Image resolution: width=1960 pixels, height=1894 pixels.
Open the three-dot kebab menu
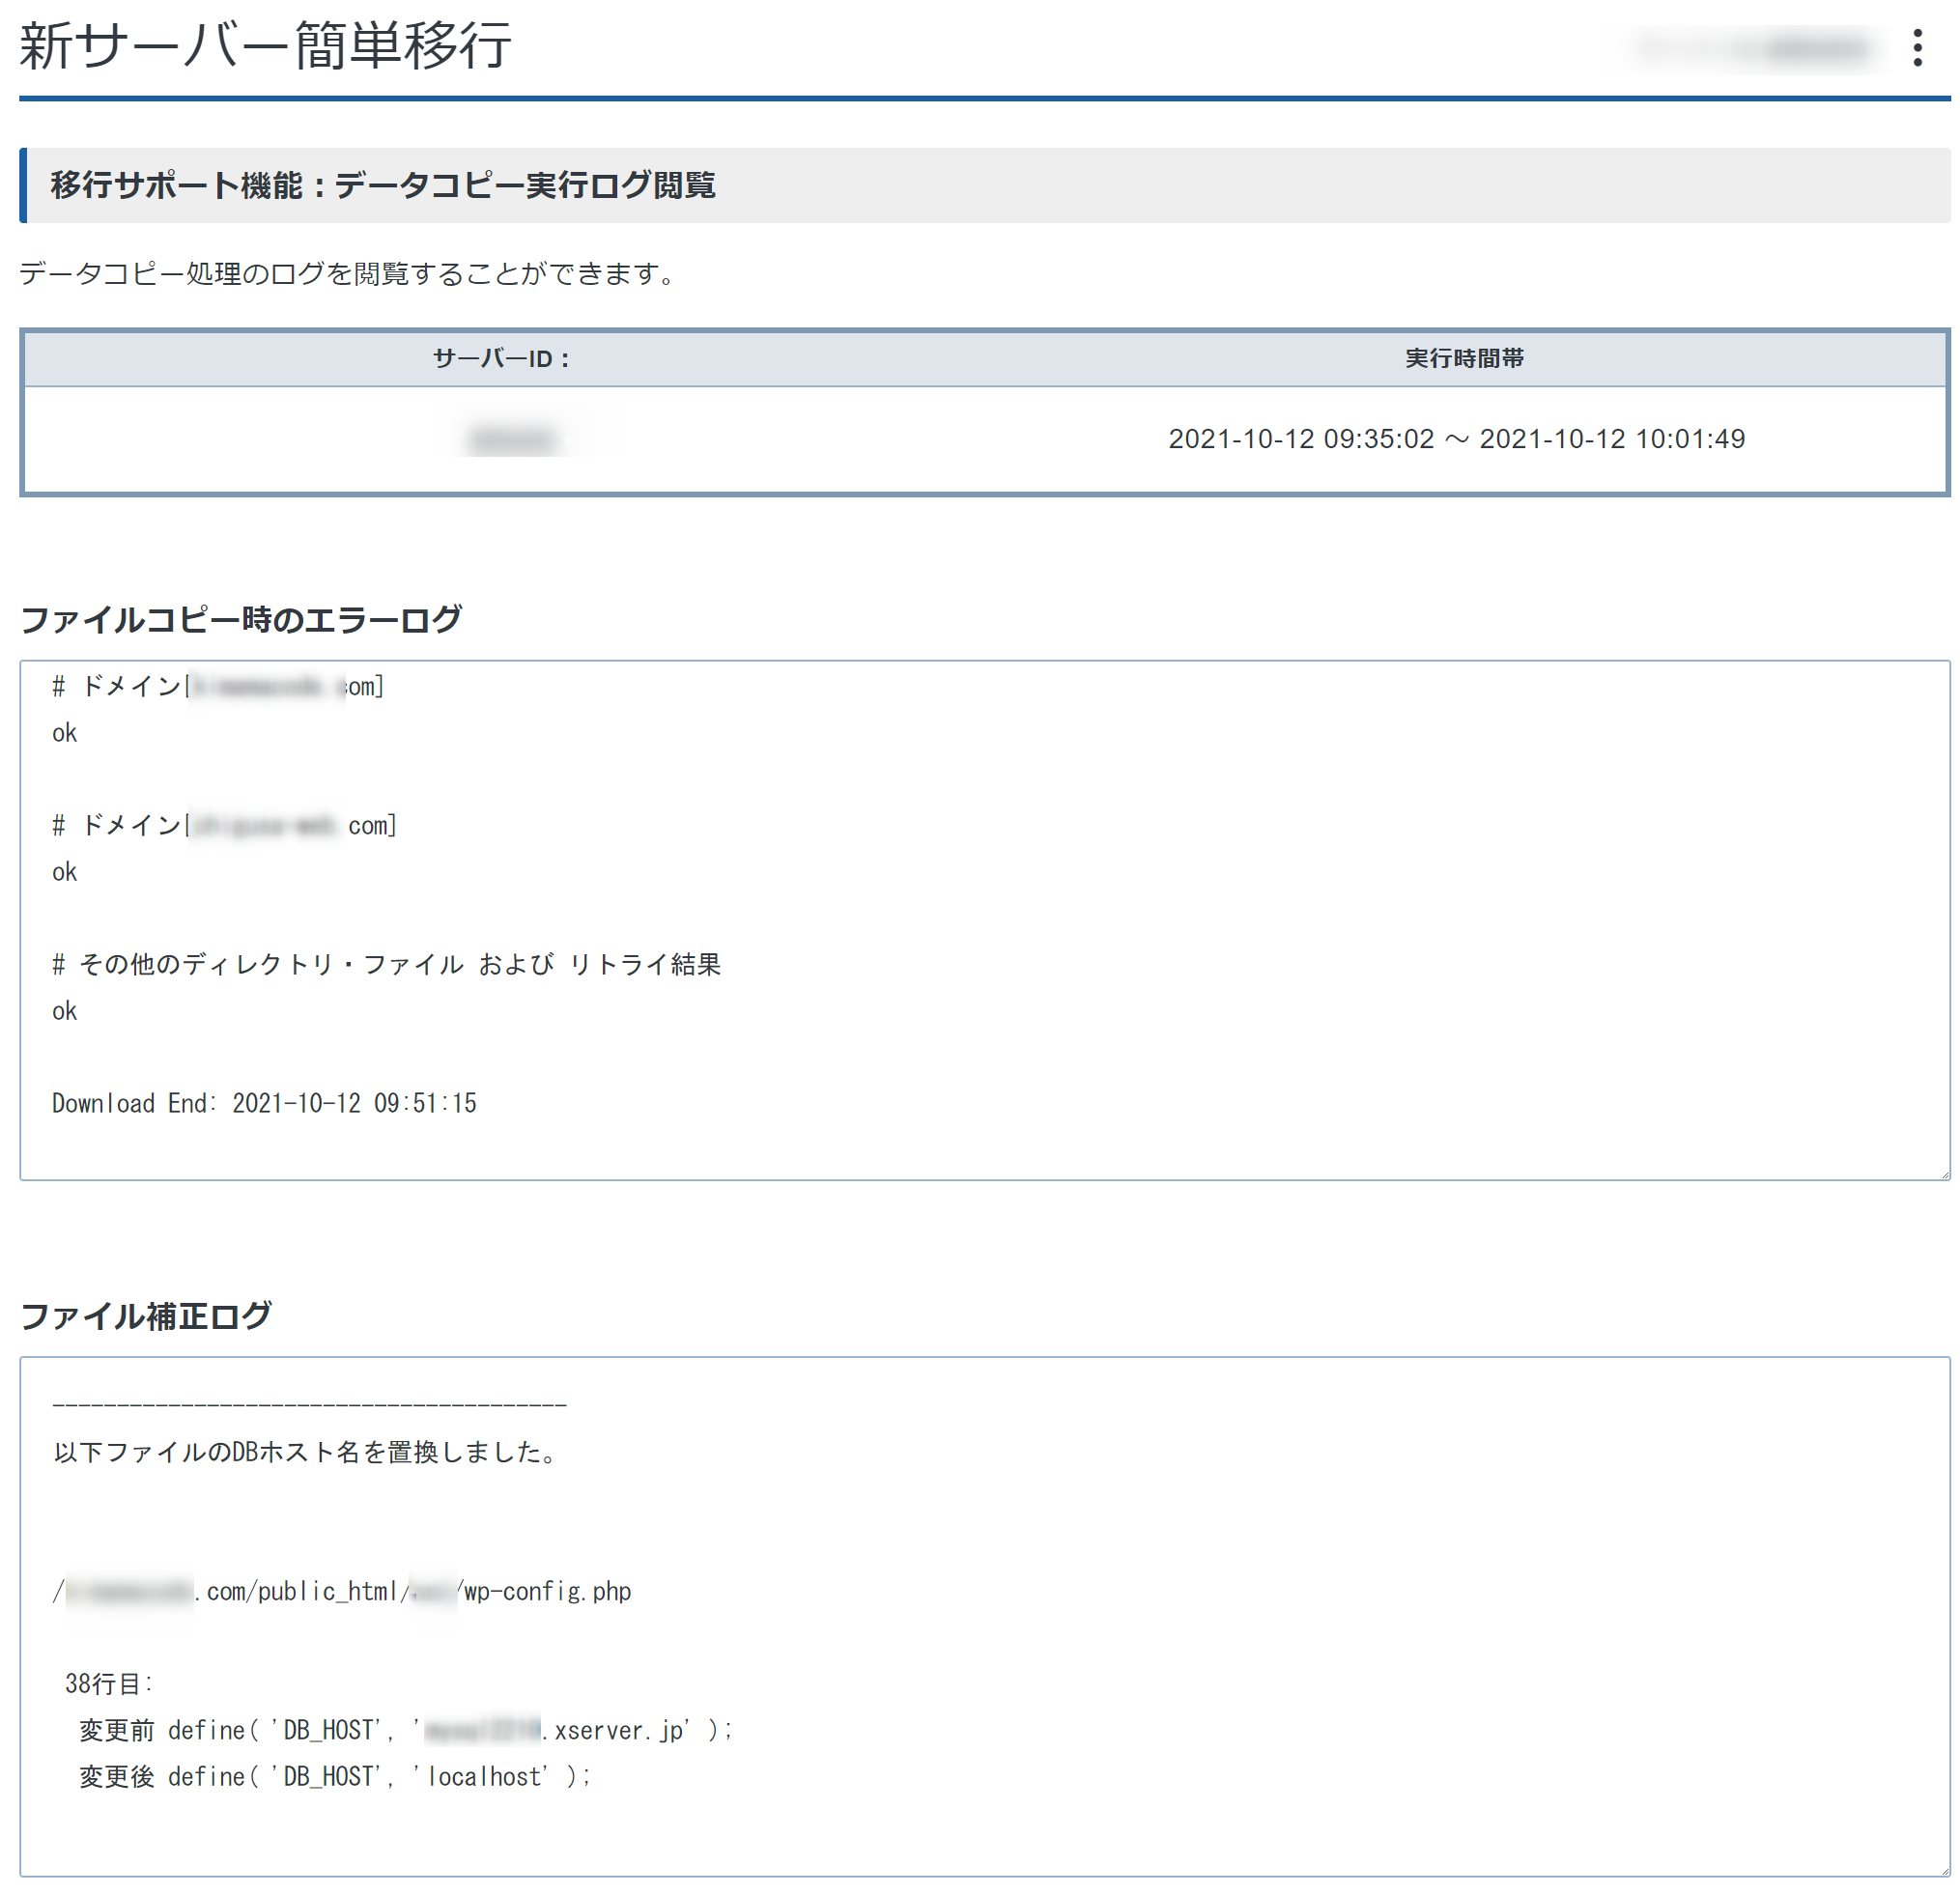1917,48
